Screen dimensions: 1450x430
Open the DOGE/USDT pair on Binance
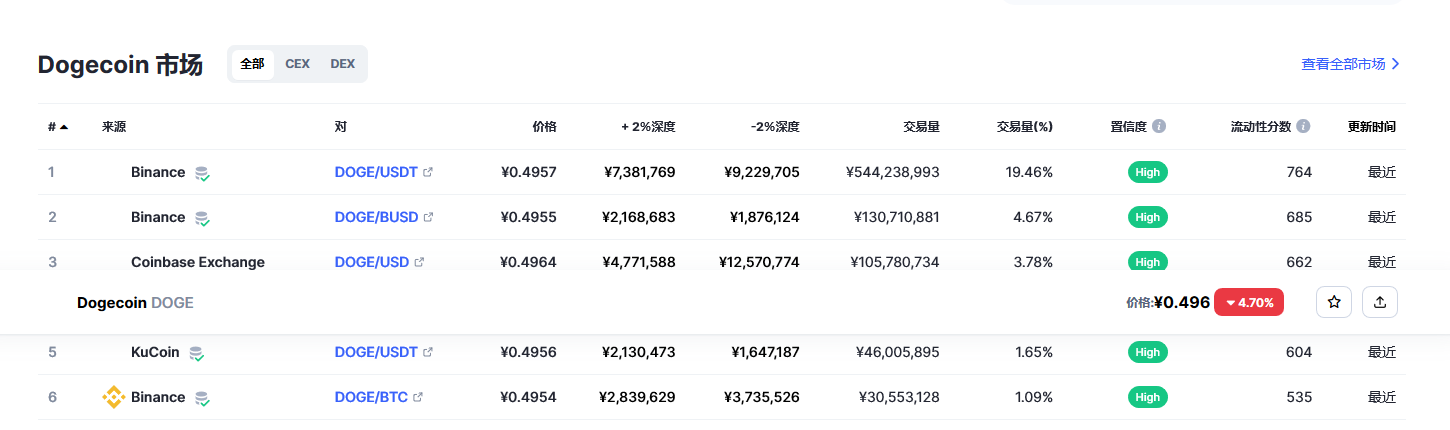(376, 172)
